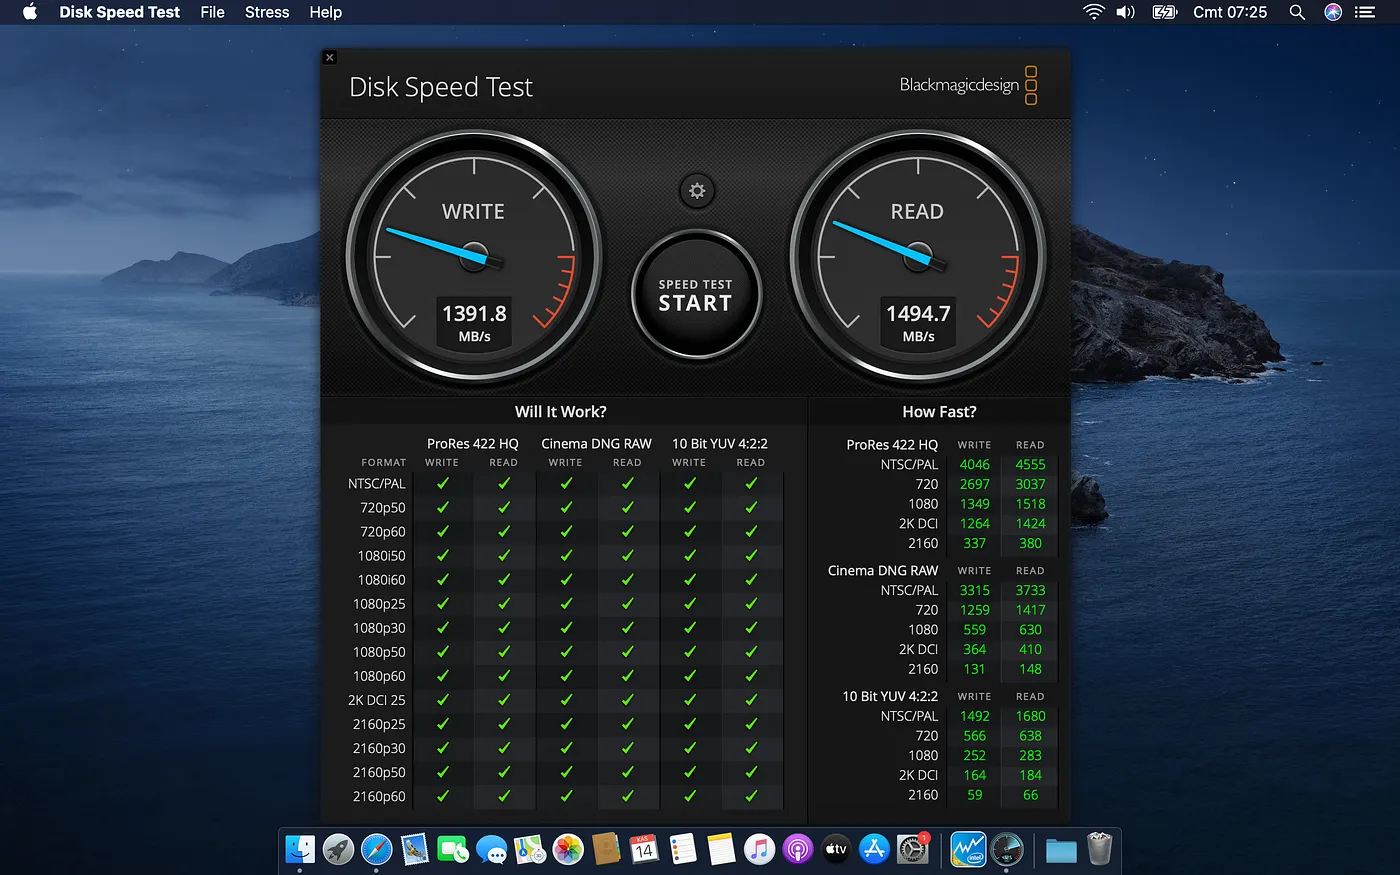Open Reminders from the Dock
The width and height of the screenshot is (1400, 875).
(683, 849)
